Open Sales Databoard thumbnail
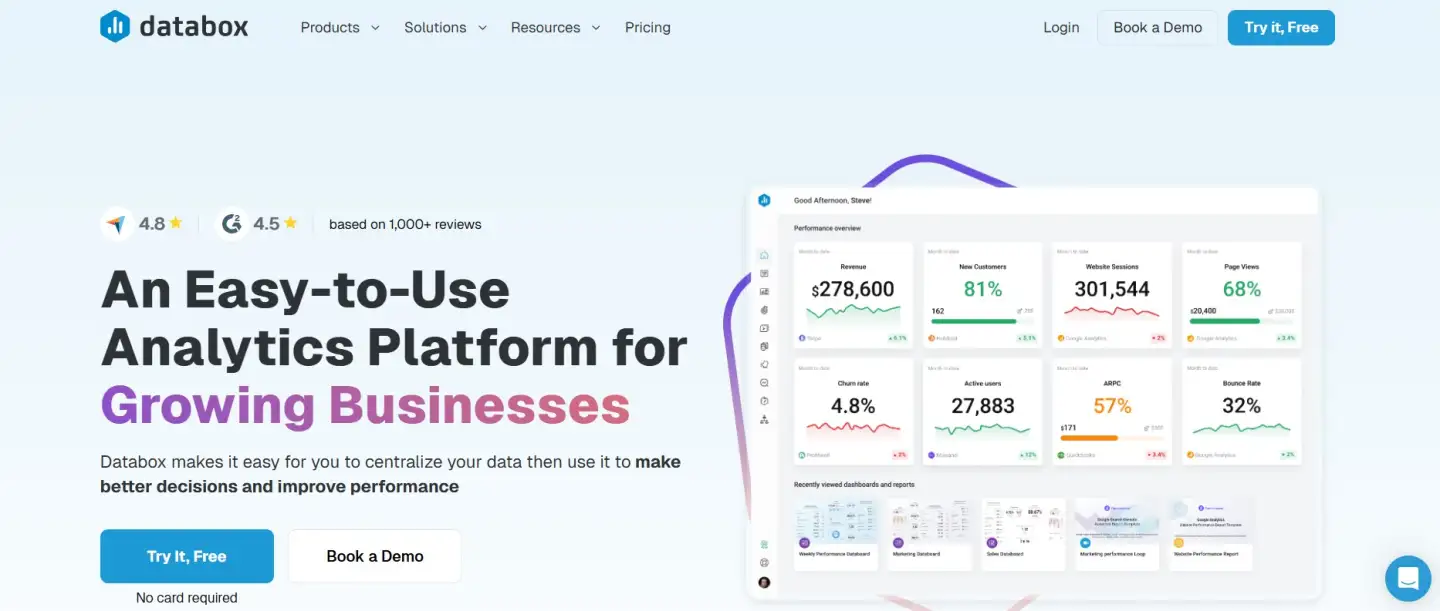The width and height of the screenshot is (1440, 611). tap(1023, 534)
